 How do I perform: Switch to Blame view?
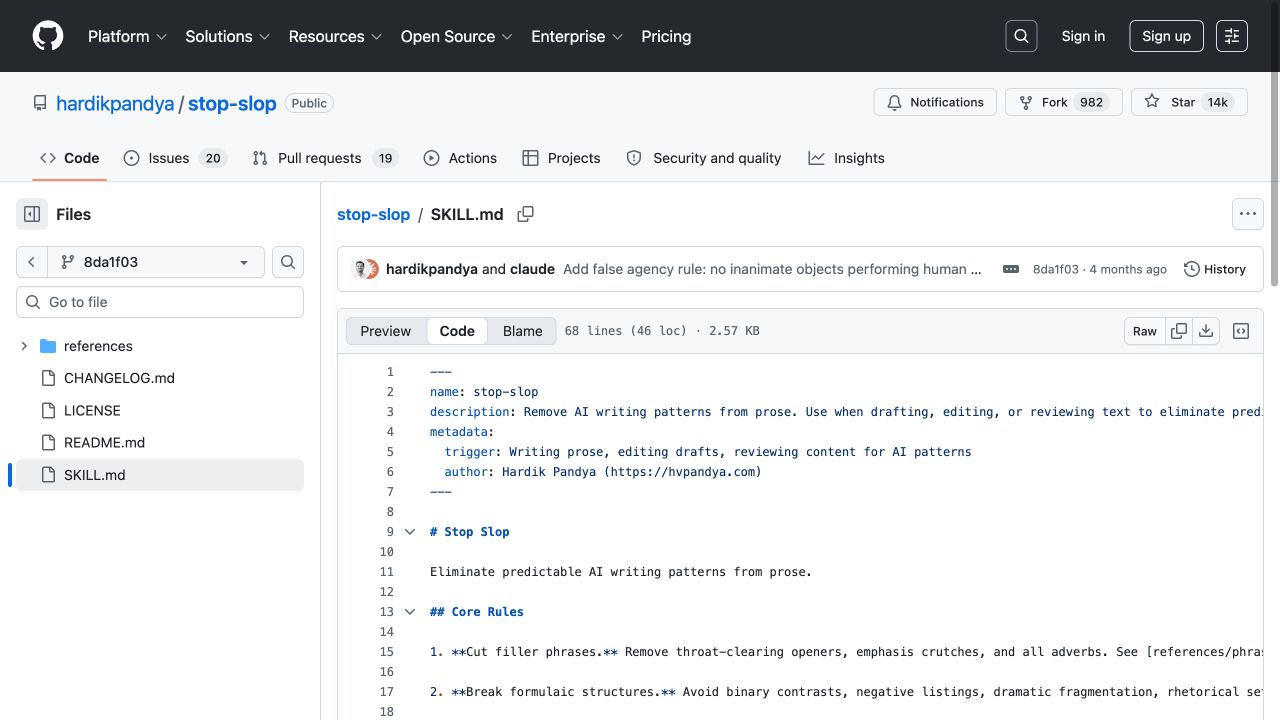pyautogui.click(x=522, y=331)
